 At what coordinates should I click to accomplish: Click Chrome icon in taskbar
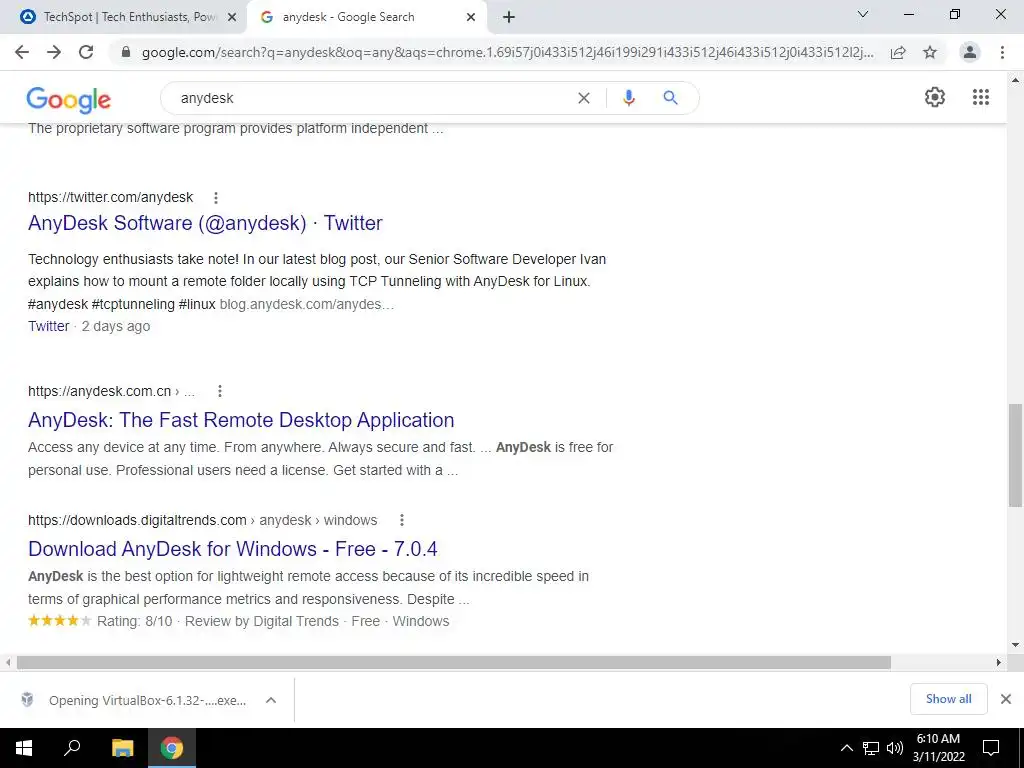(172, 748)
